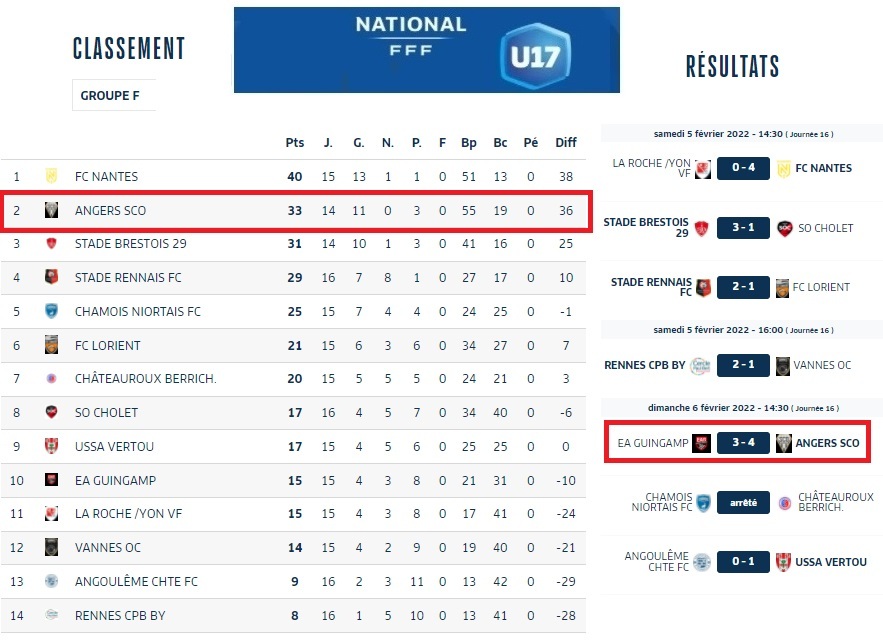Click the Stade Rennais FC crest in standings
Viewport: 883px width, 640px height.
[x=51, y=278]
